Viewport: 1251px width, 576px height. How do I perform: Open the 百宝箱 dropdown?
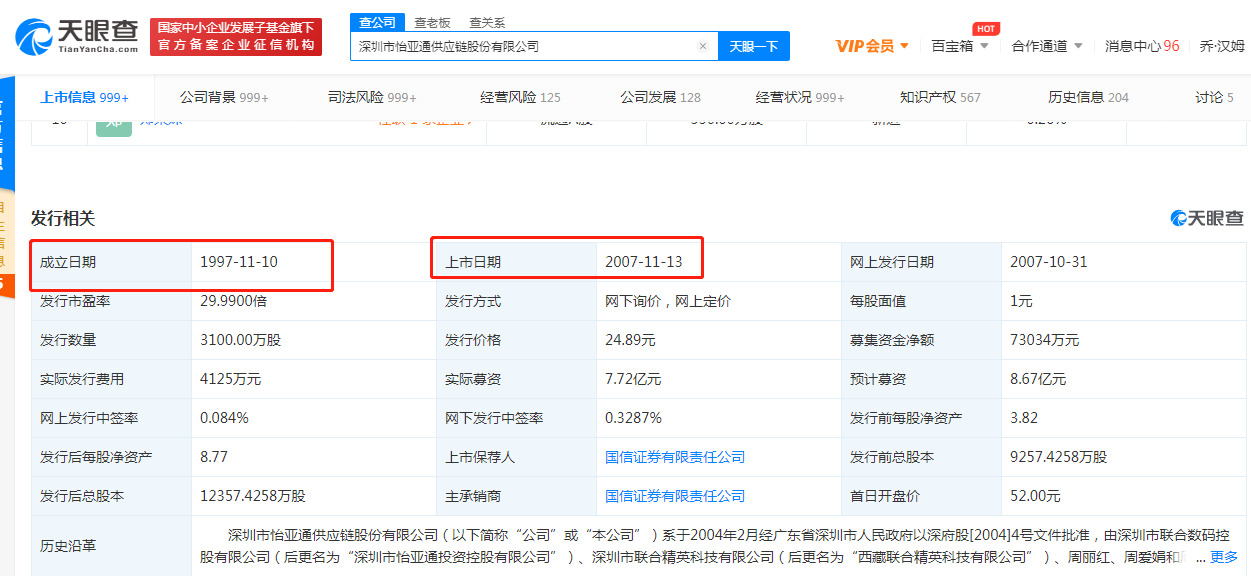pyautogui.click(x=960, y=46)
